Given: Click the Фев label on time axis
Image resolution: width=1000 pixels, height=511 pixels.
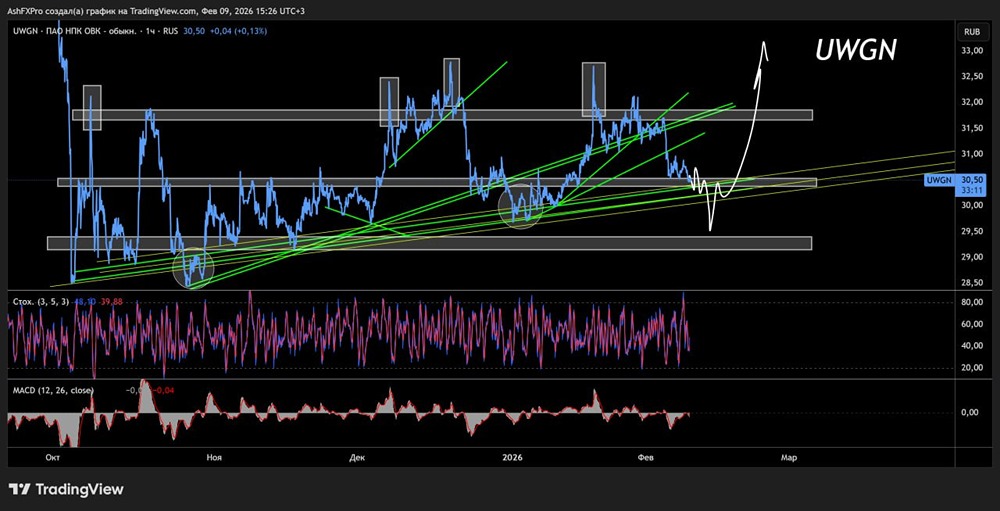Looking at the screenshot, I should coord(645,457).
